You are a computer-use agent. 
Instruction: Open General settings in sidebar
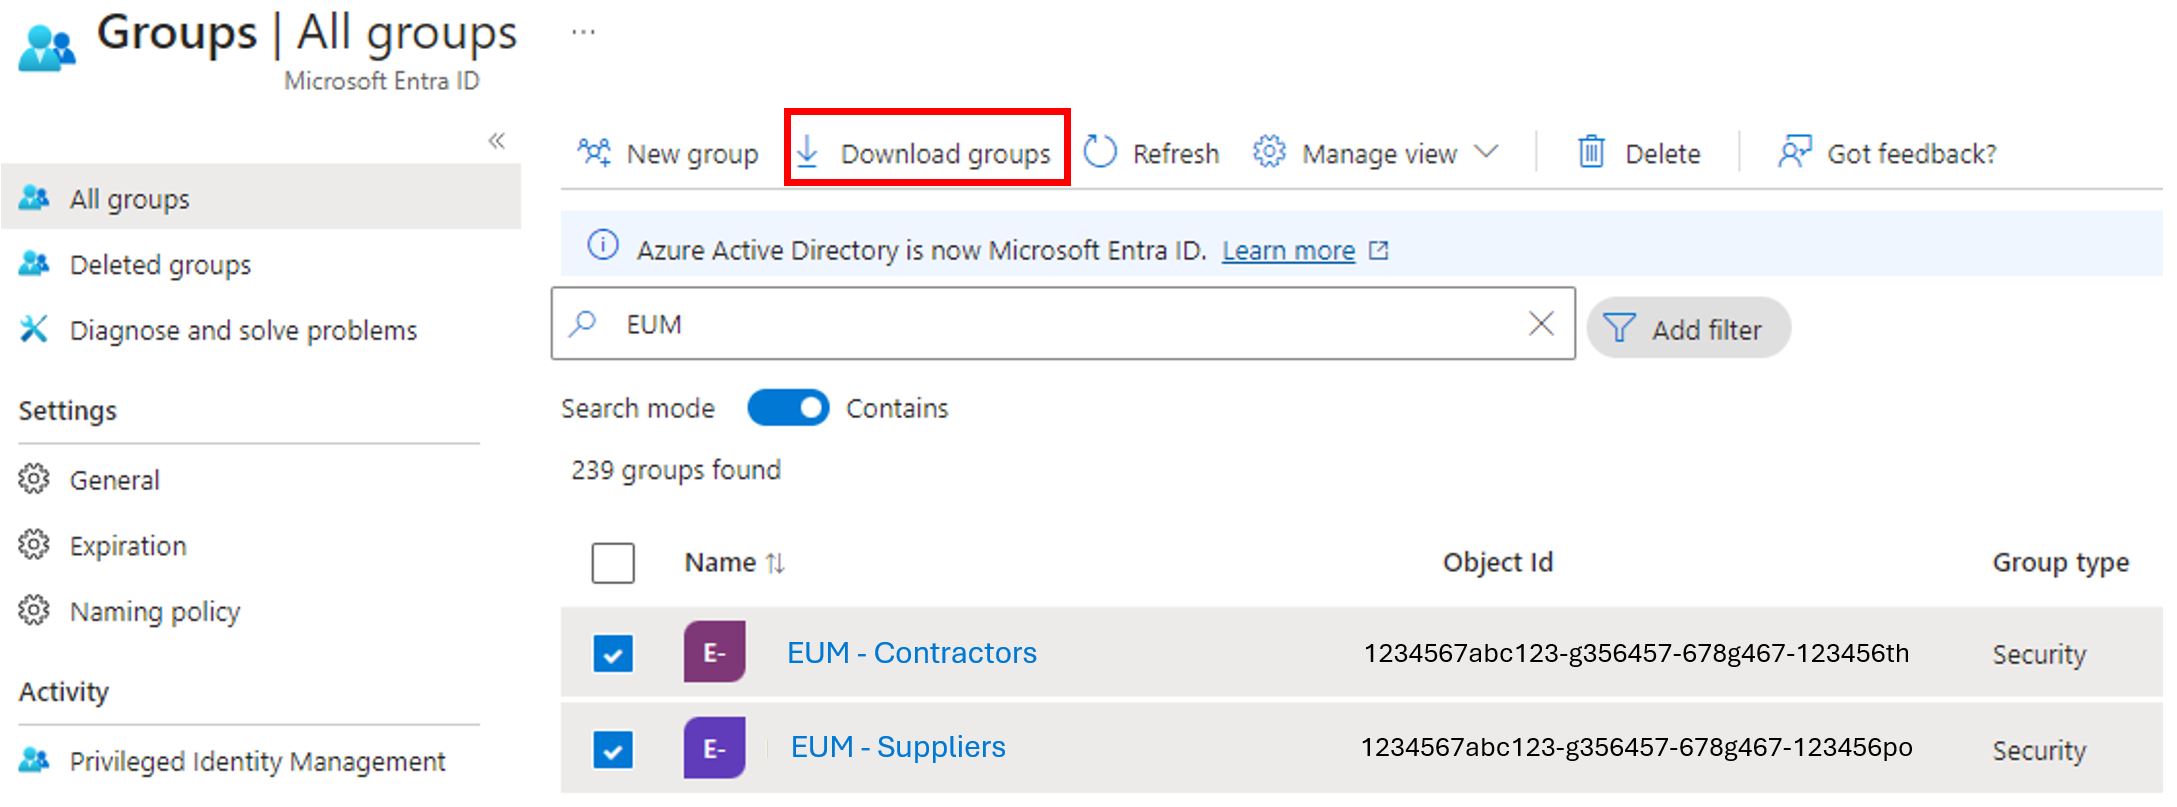pos(114,480)
